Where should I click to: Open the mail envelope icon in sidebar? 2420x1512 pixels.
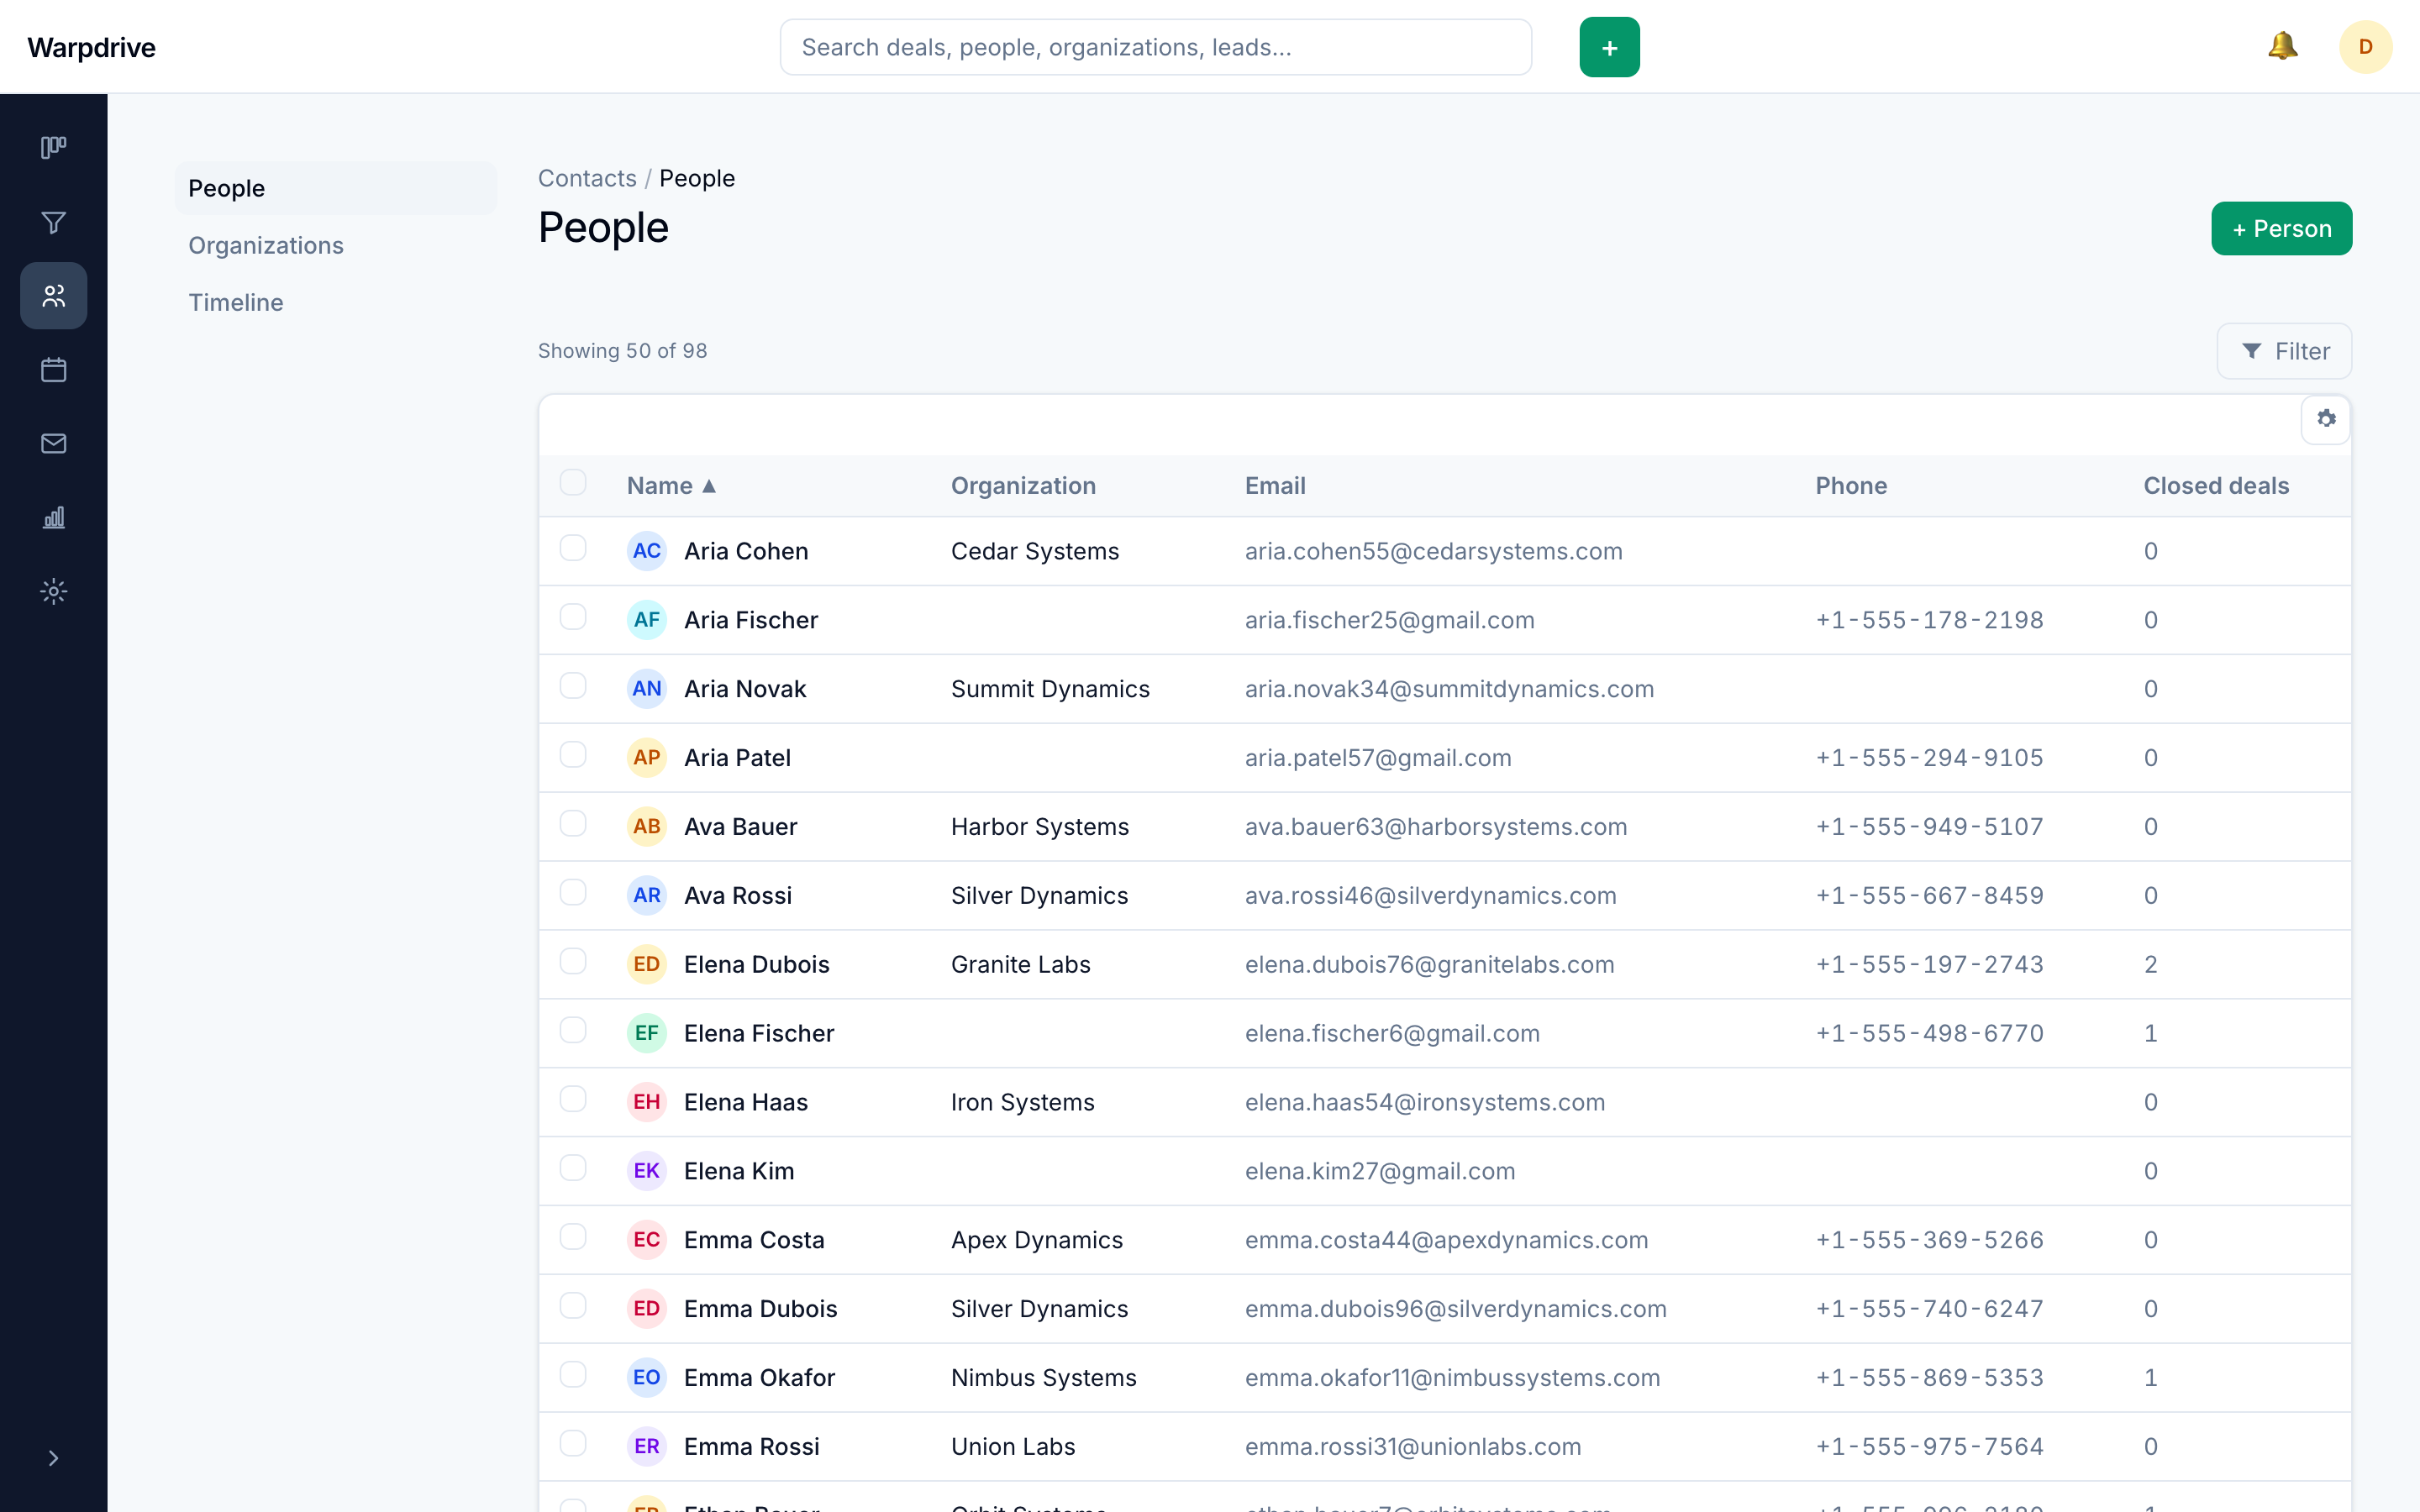click(53, 444)
